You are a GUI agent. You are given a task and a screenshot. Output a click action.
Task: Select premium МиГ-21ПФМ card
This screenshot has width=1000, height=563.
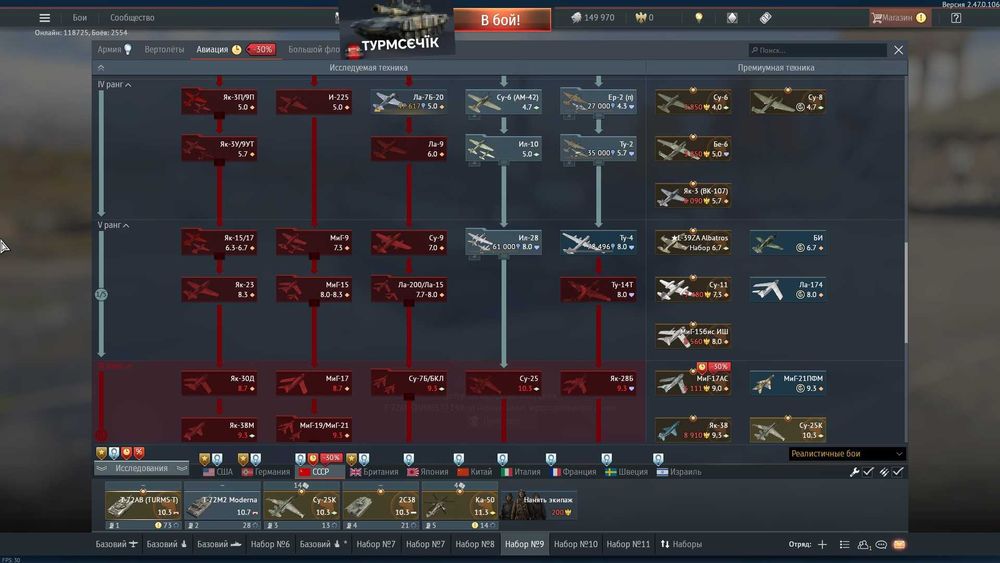(x=788, y=383)
